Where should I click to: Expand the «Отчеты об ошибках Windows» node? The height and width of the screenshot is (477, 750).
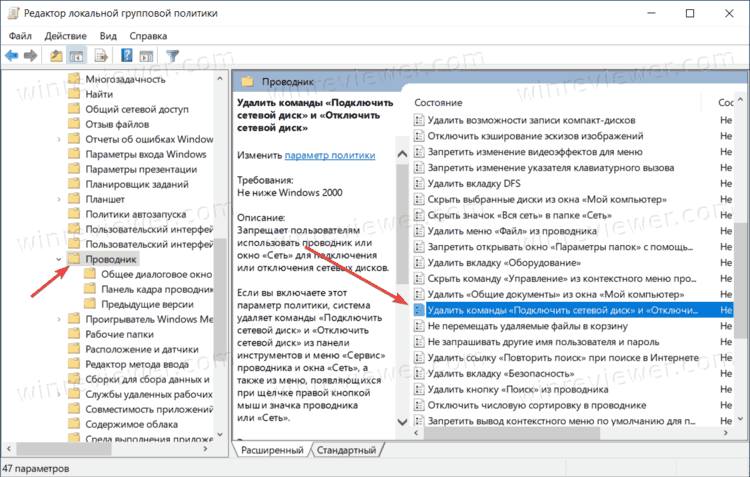tap(59, 139)
